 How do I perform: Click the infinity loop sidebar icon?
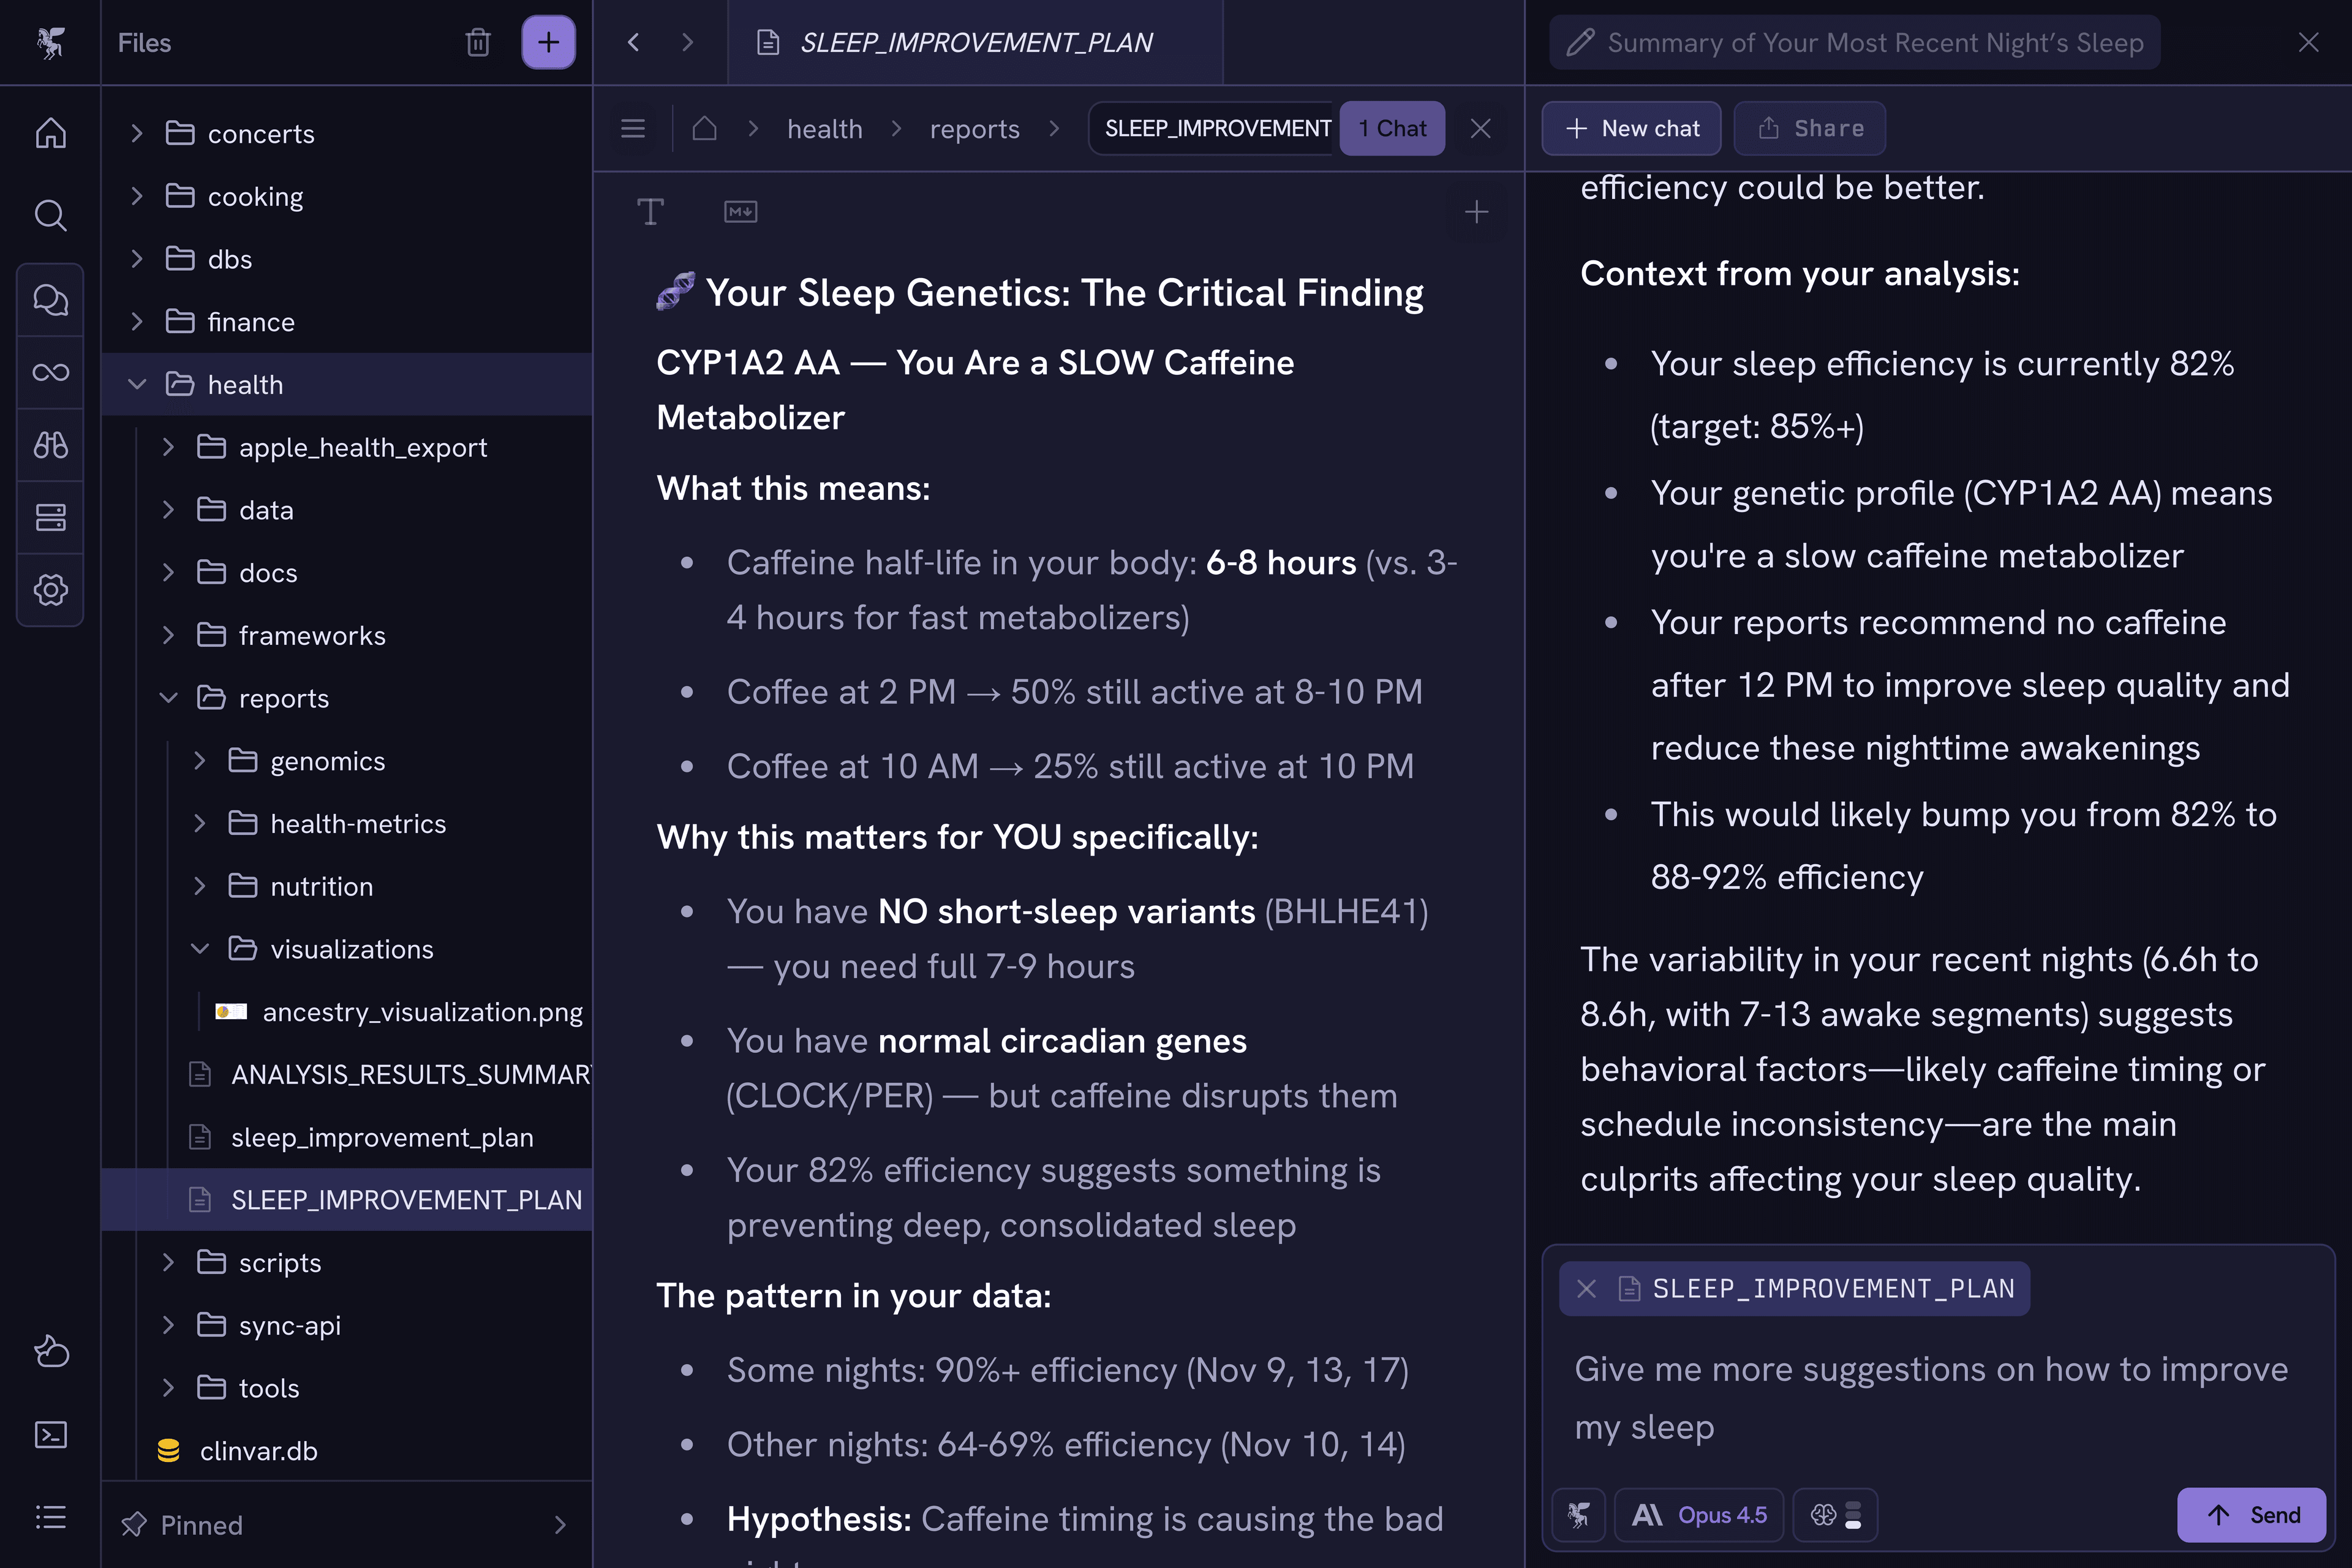[x=50, y=372]
